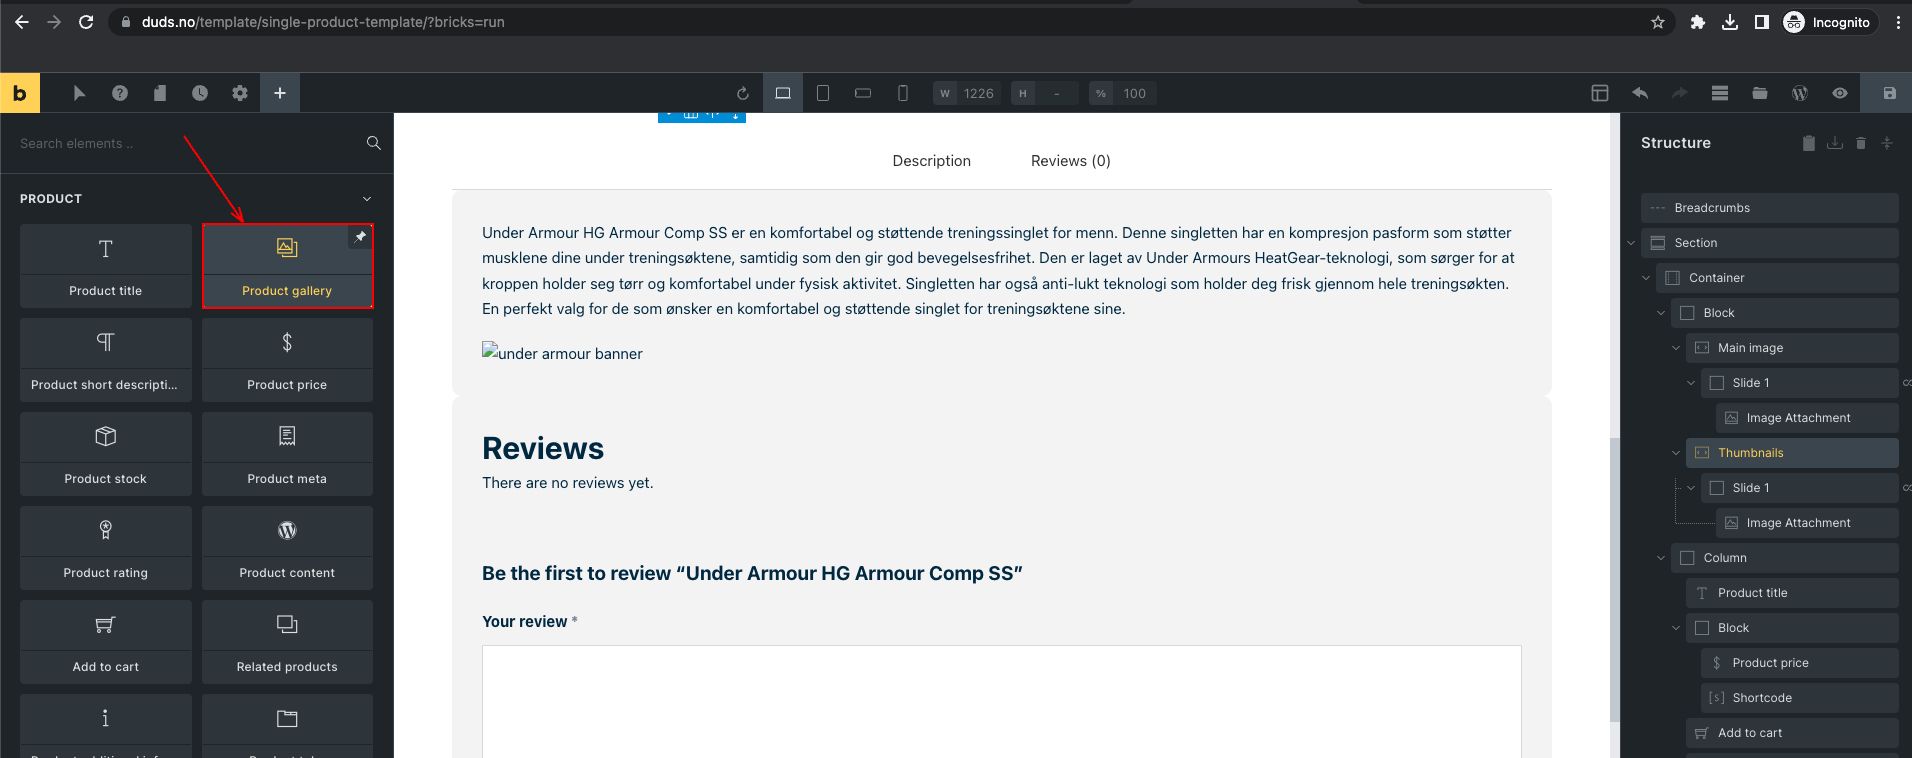
Task: Add the Add to cart element
Action: pos(106,642)
